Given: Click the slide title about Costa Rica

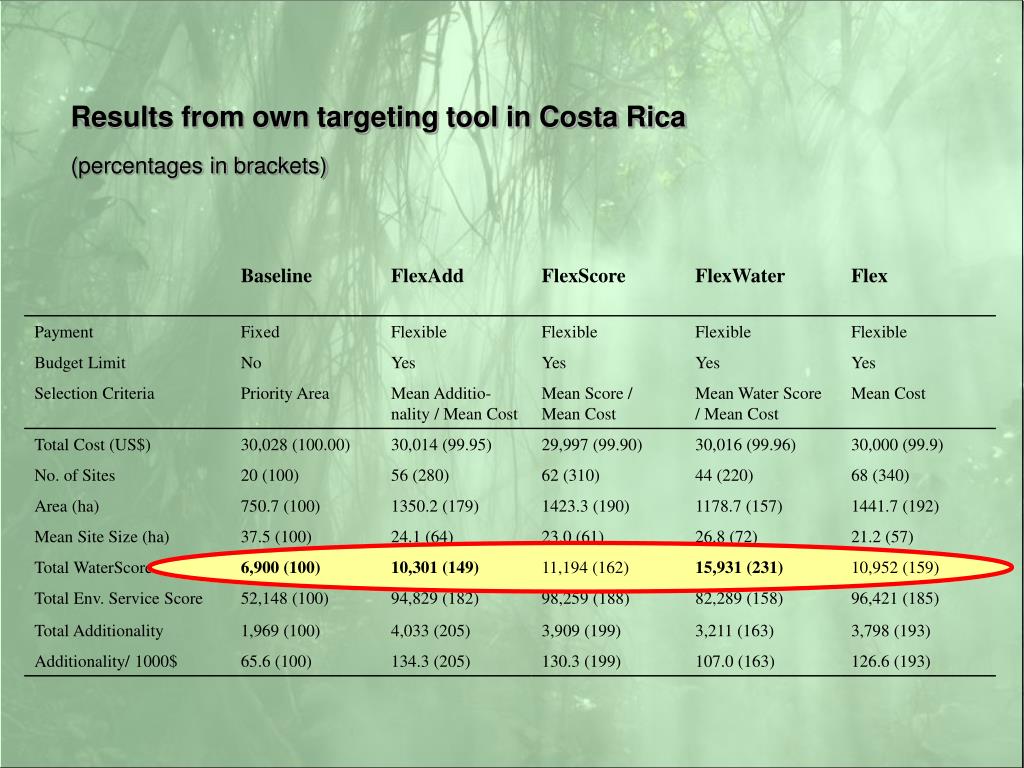Looking at the screenshot, I should [x=378, y=117].
